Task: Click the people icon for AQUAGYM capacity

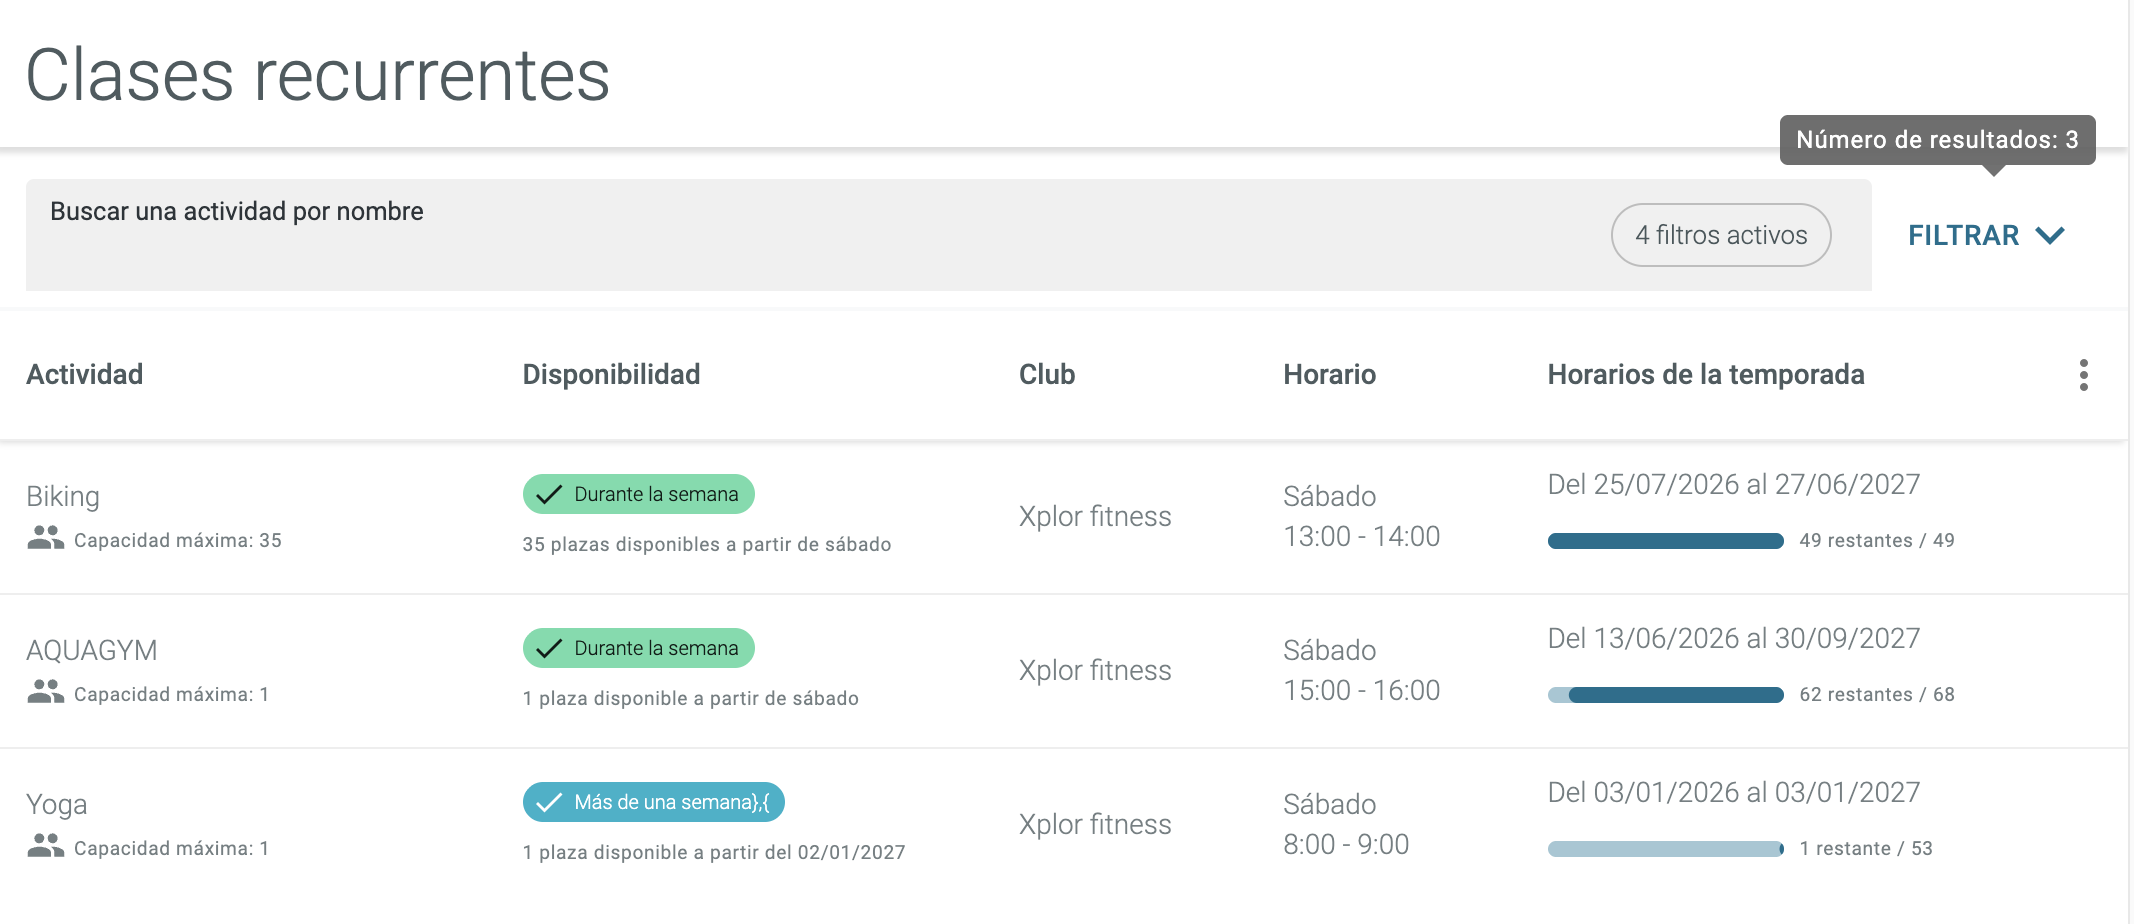Action: coord(45,693)
